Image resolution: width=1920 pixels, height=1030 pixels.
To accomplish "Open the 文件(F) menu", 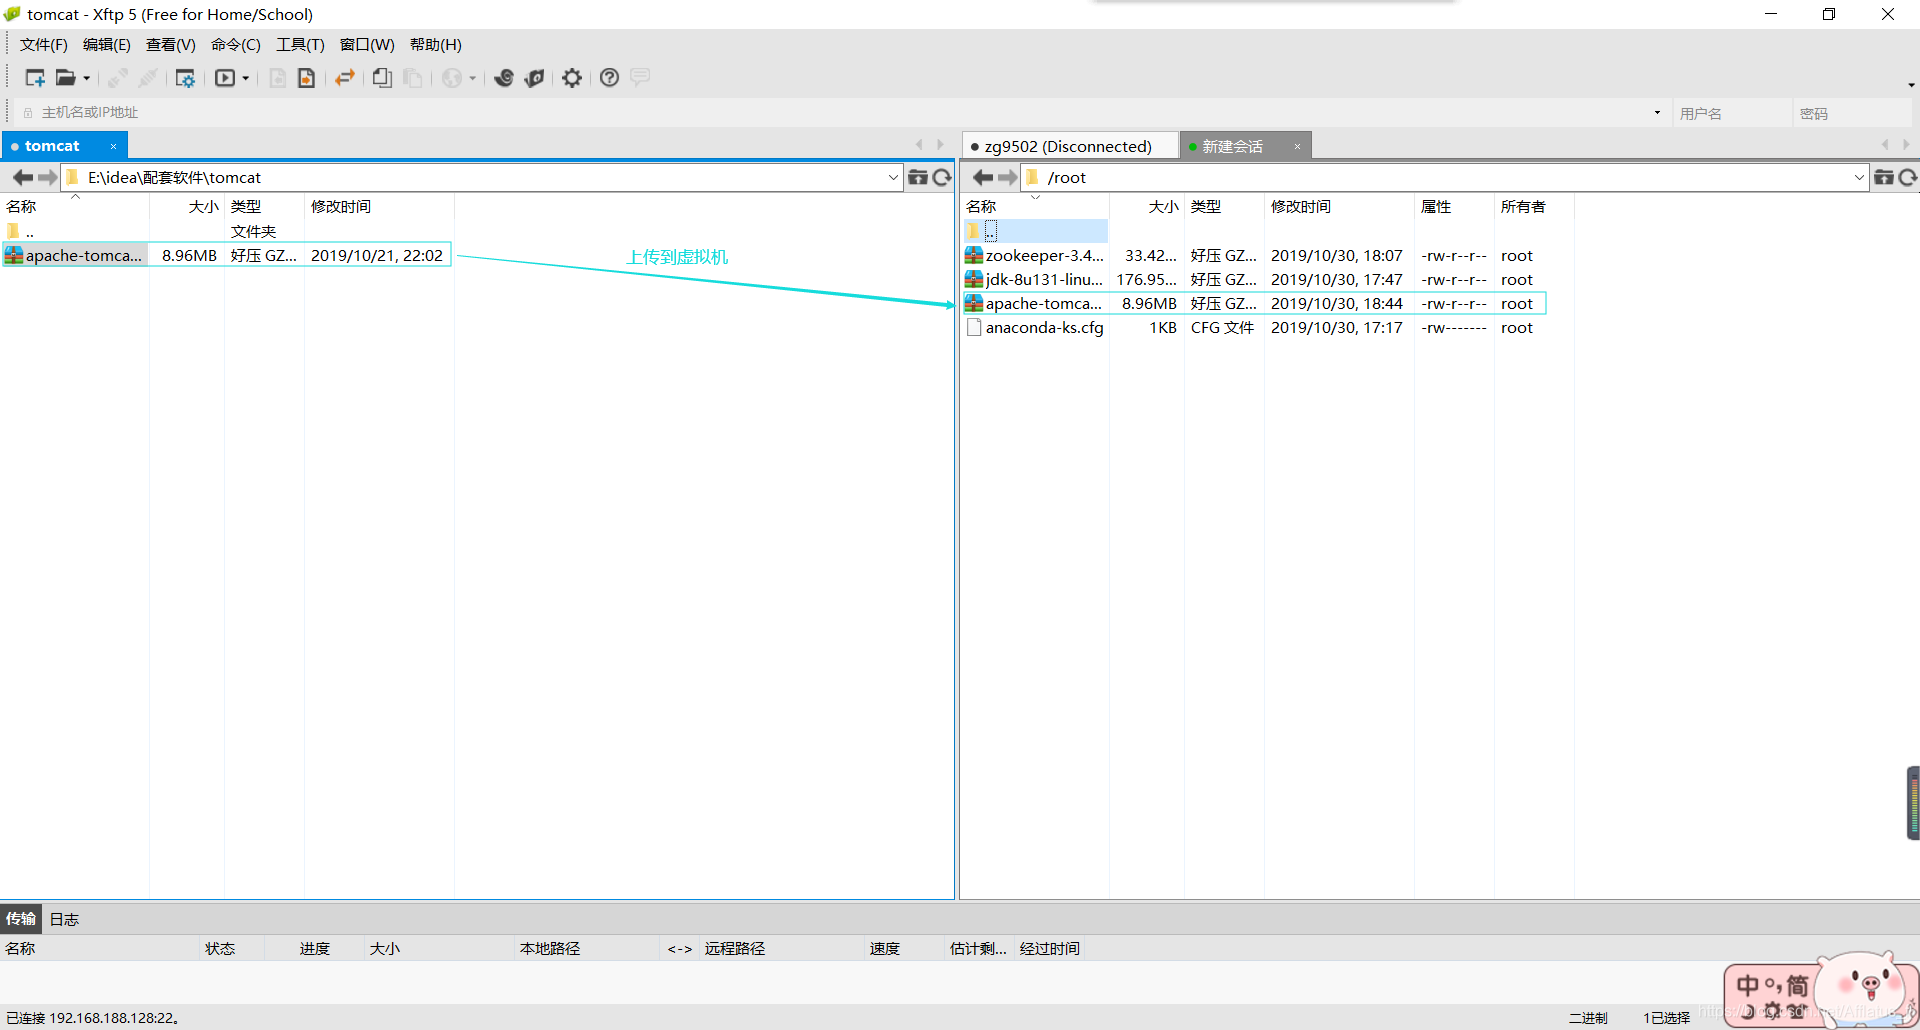I will pyautogui.click(x=44, y=45).
